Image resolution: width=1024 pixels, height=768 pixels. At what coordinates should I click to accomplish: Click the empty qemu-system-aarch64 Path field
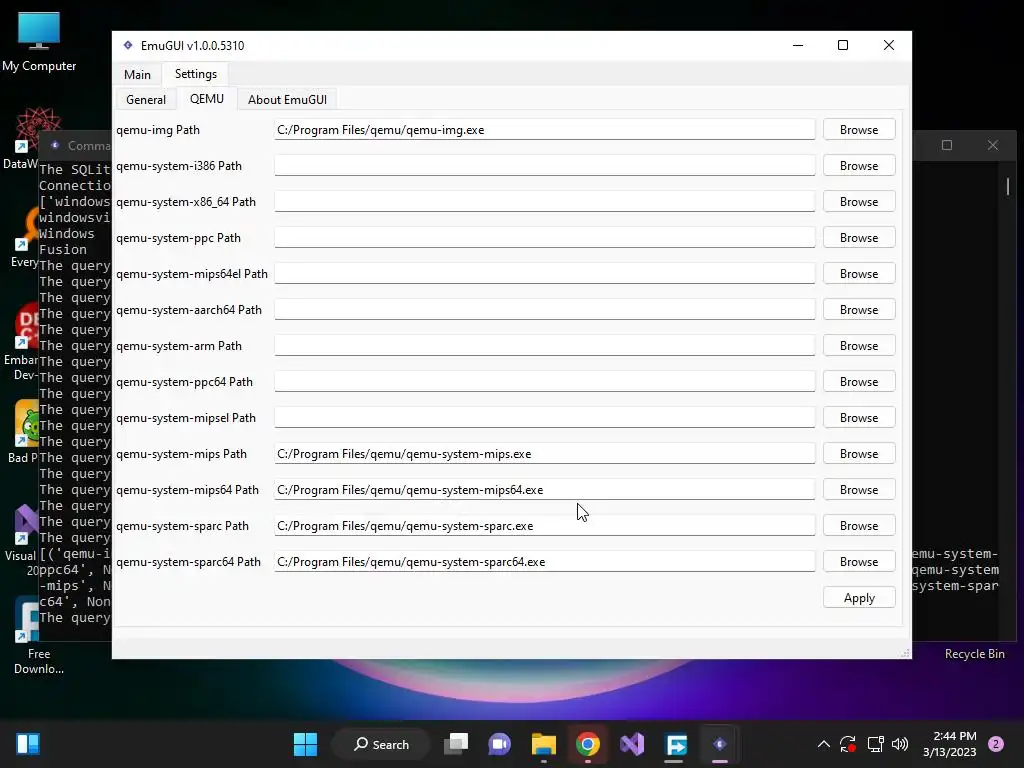(545, 309)
